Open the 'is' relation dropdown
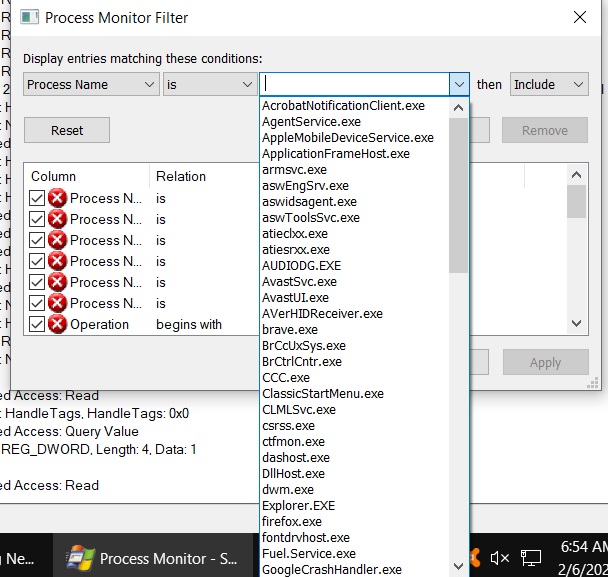Image resolution: width=608 pixels, height=577 pixels. pos(210,84)
